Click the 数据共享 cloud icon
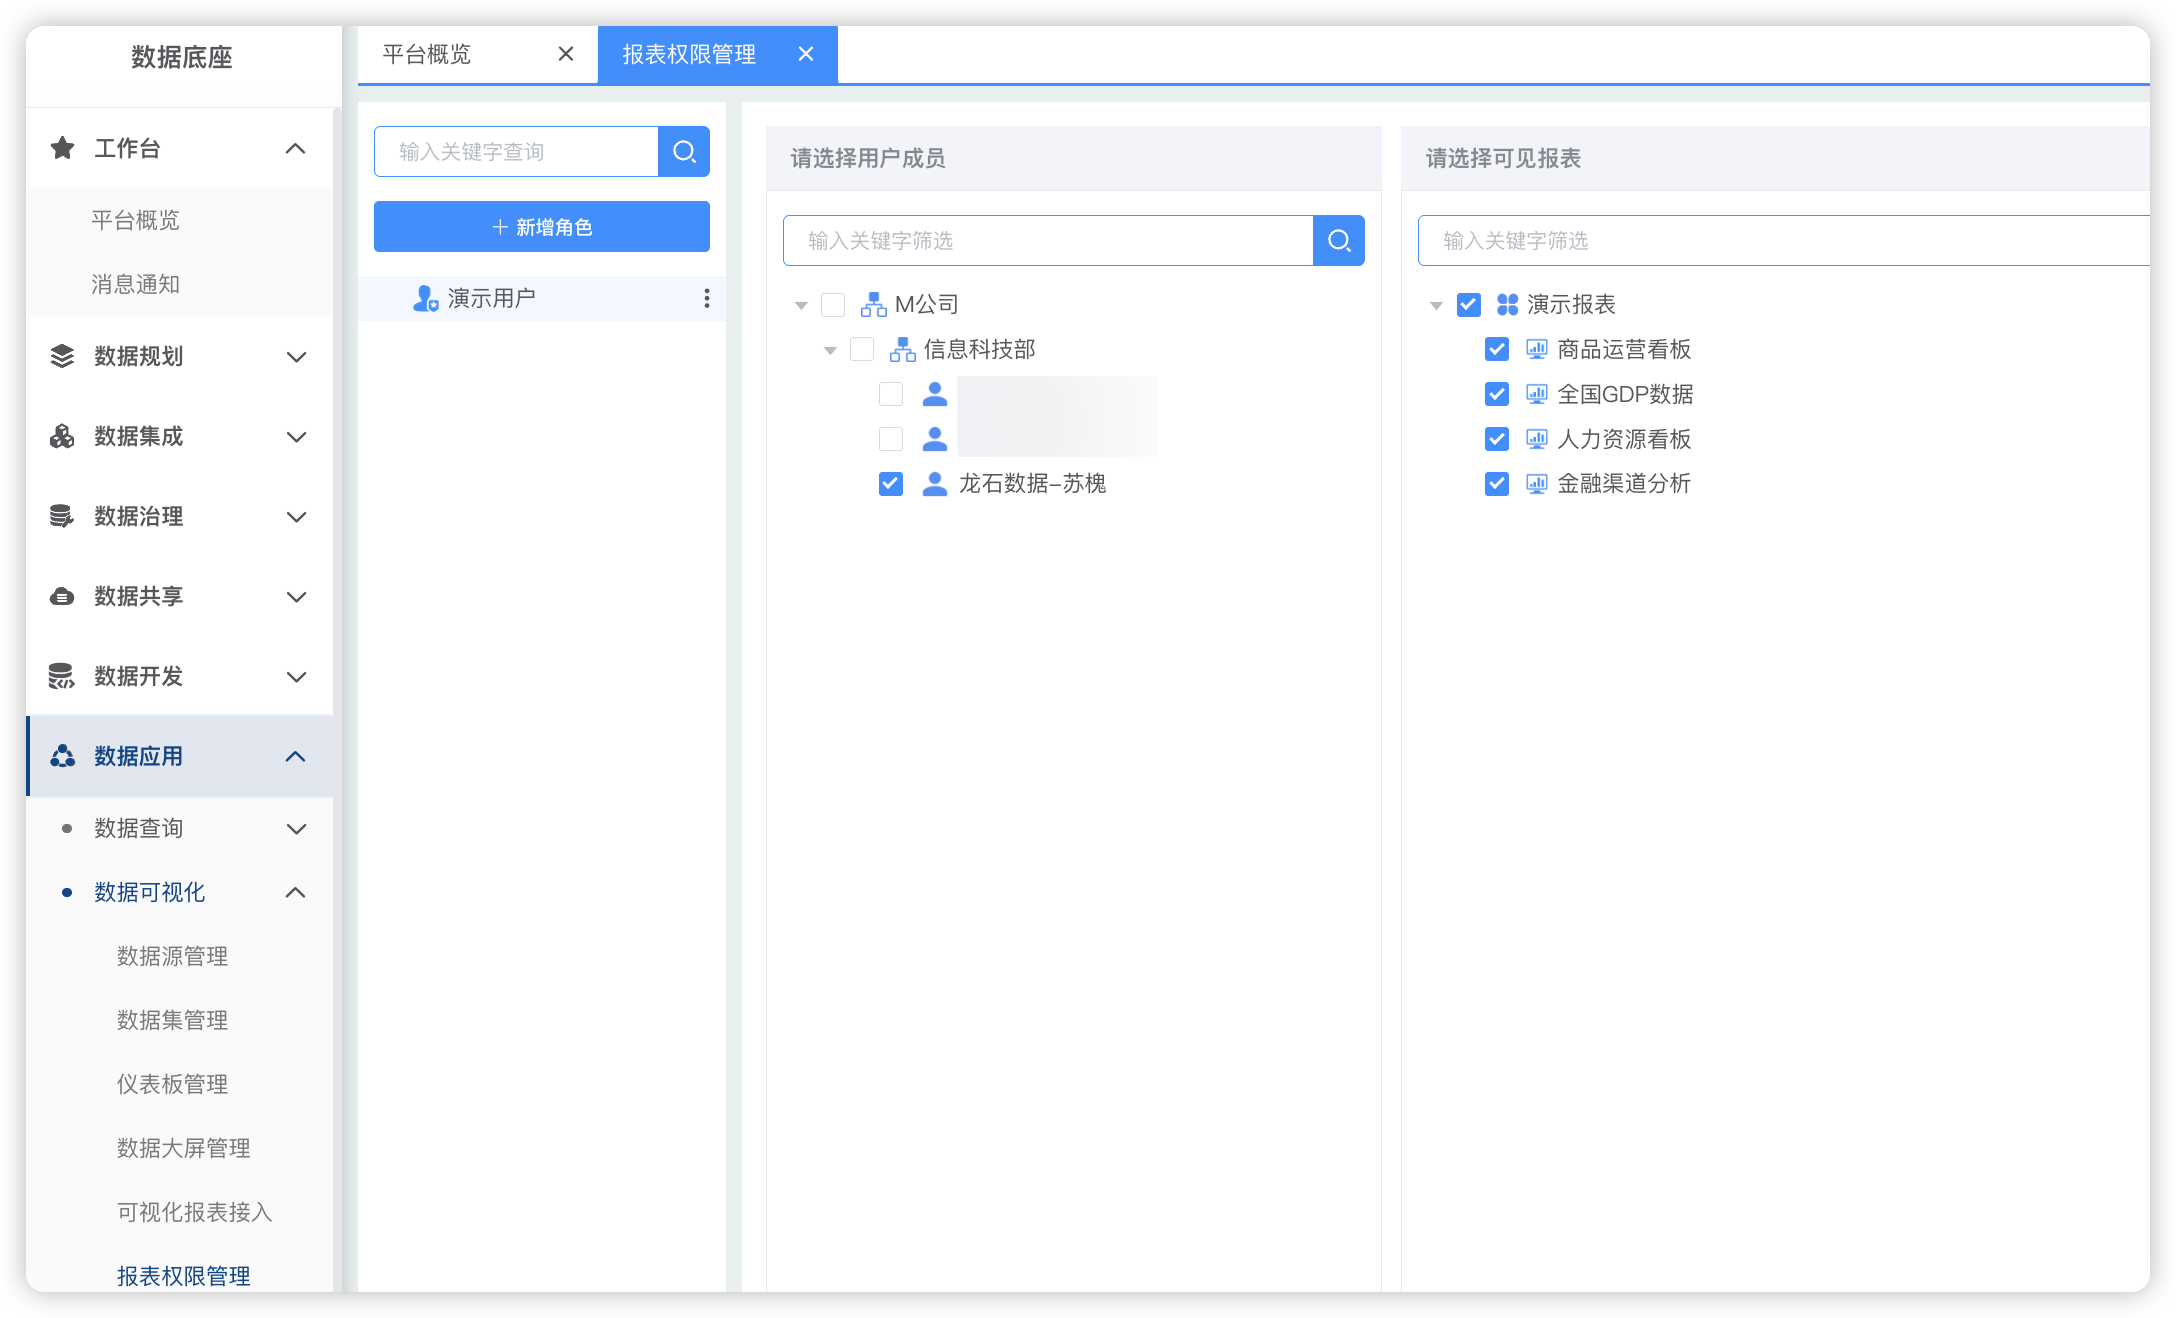 62,596
